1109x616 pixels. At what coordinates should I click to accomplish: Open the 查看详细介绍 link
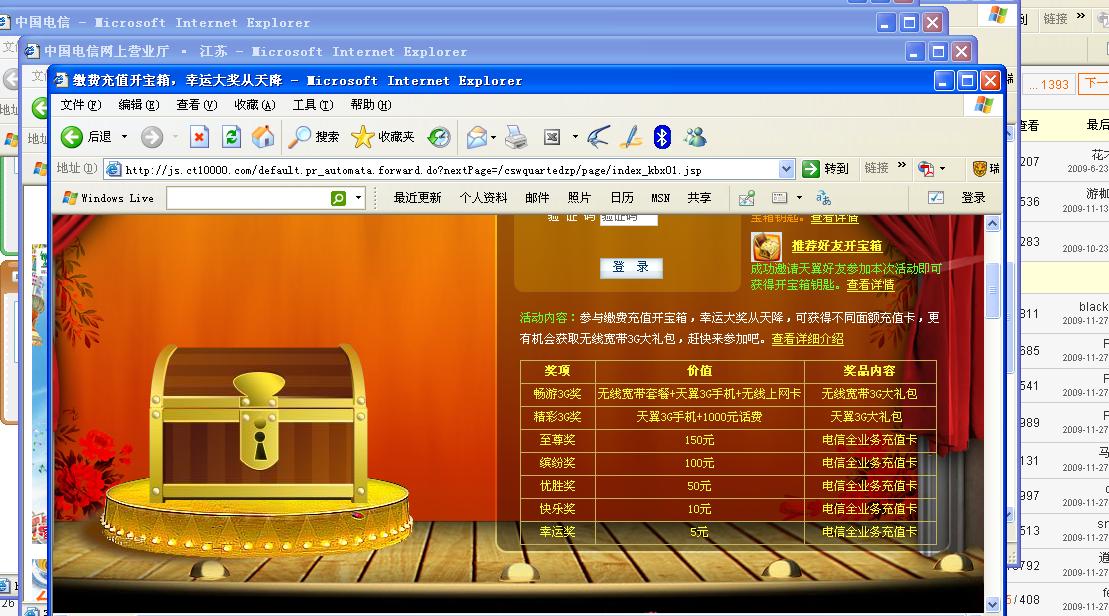tap(808, 339)
